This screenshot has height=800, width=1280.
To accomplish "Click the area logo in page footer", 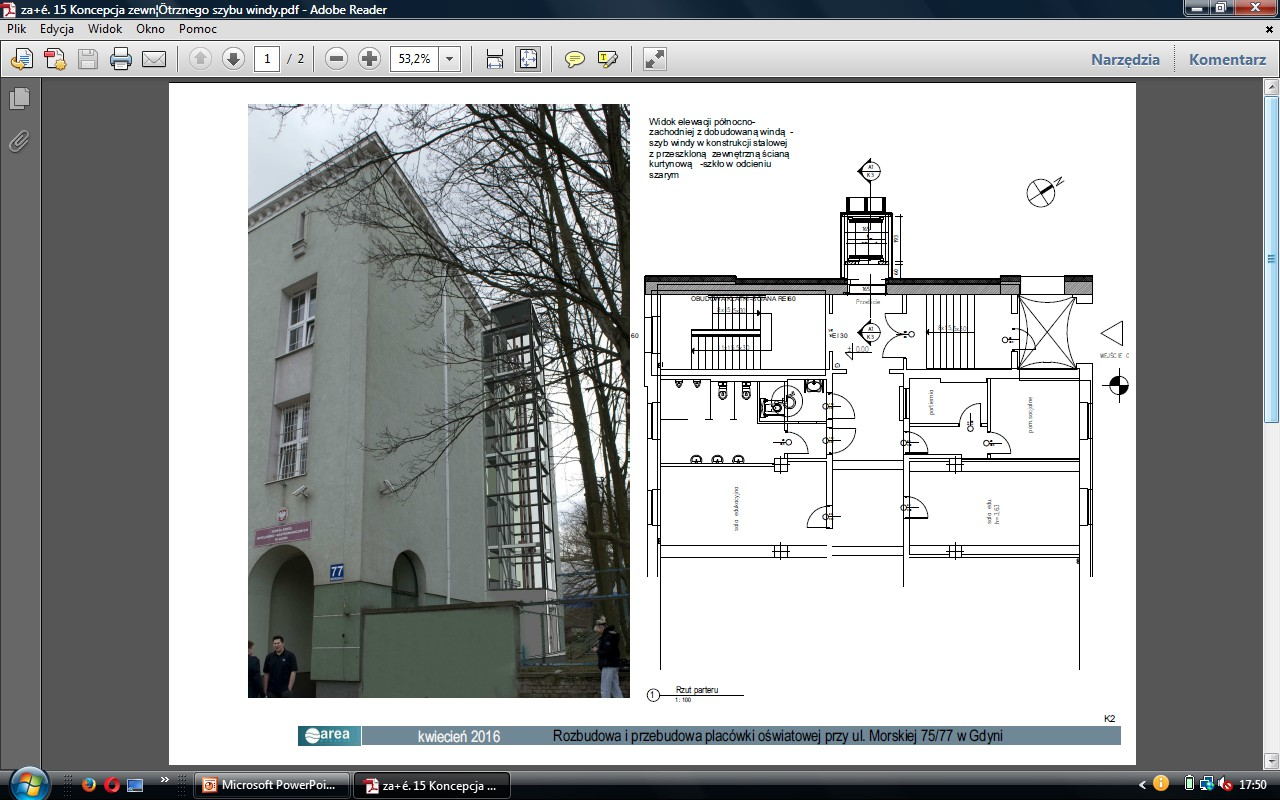I will (329, 735).
